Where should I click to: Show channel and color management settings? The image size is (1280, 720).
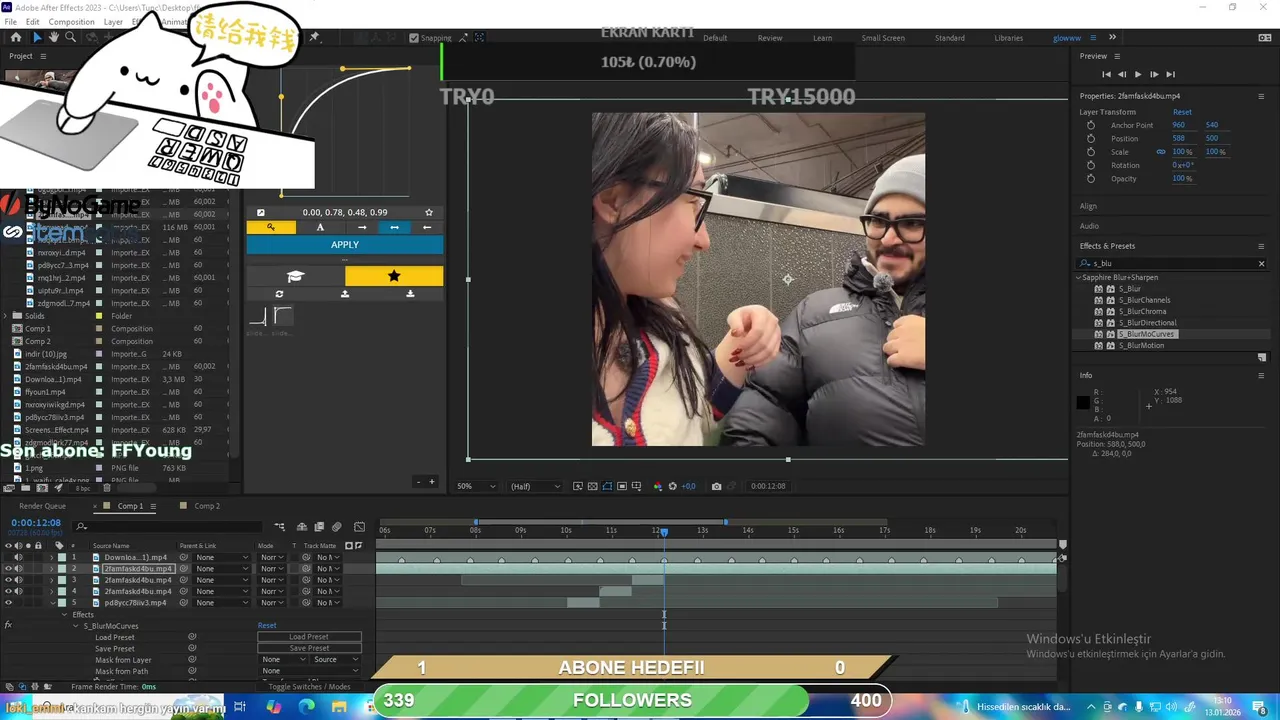(657, 486)
